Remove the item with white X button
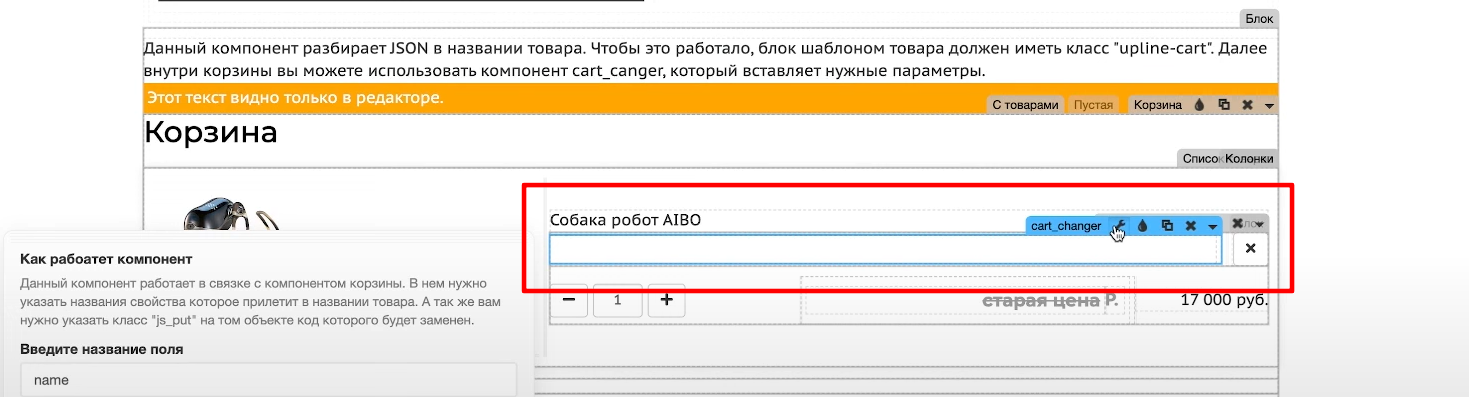The height and width of the screenshot is (397, 1469). (1250, 249)
